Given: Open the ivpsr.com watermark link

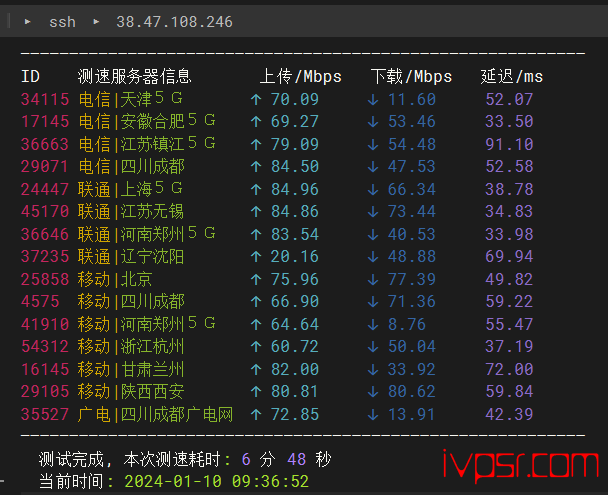Looking at the screenshot, I should pos(524,464).
